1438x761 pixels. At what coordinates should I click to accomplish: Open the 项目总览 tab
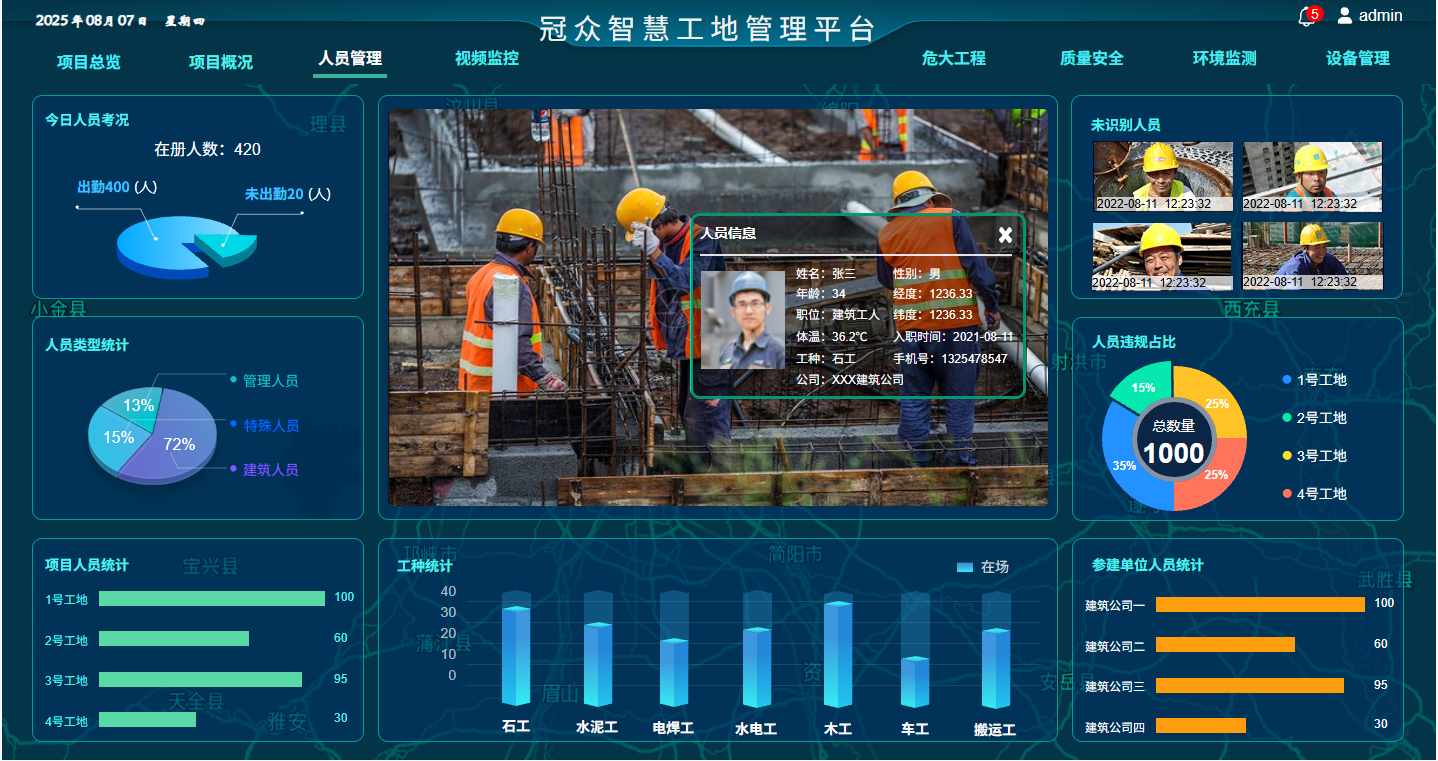point(88,62)
